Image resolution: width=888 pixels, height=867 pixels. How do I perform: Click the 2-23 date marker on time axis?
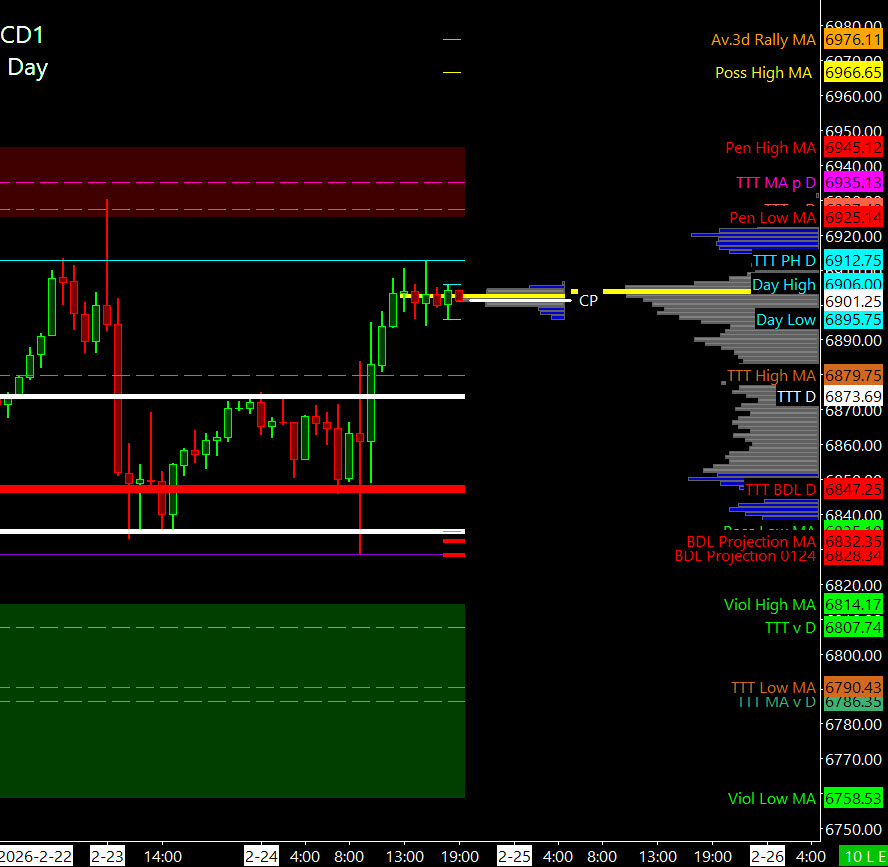107,857
